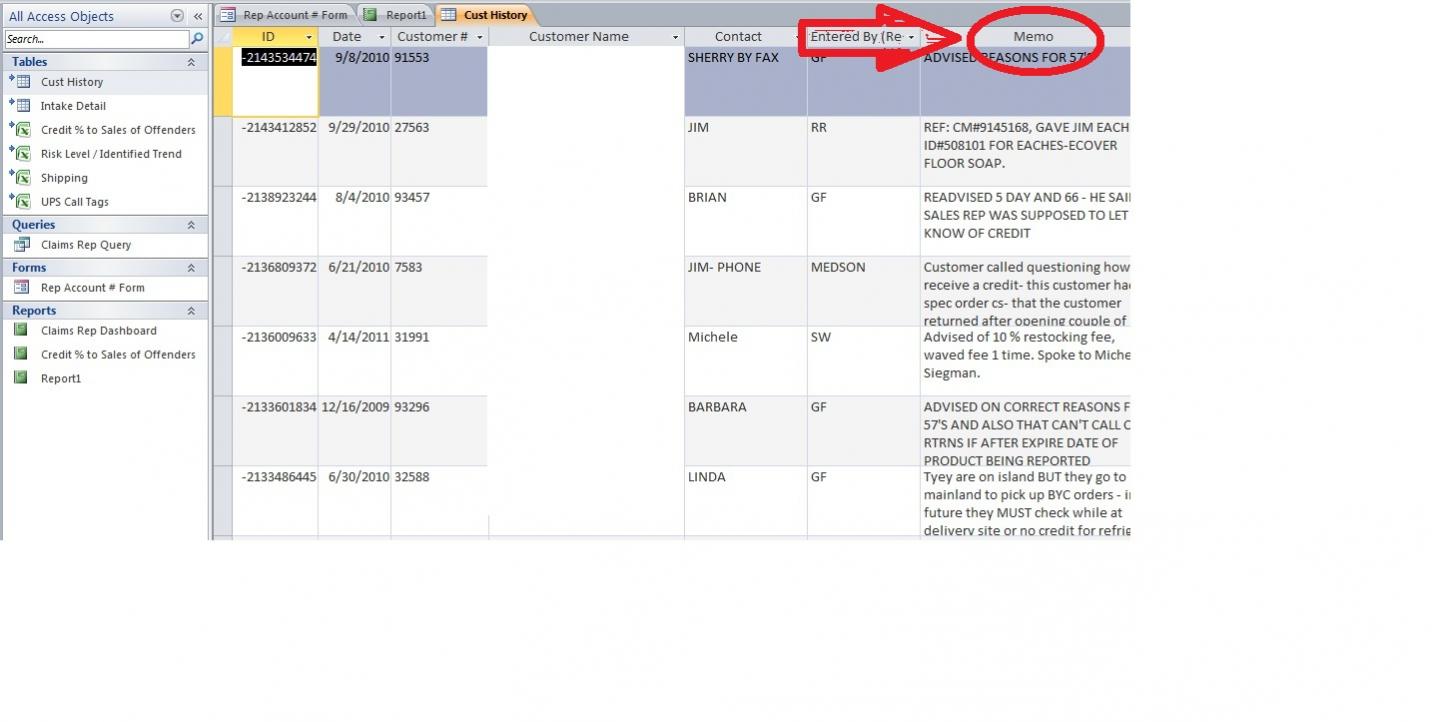1432x722 pixels.
Task: Select the Cust History tab
Action: pos(485,15)
